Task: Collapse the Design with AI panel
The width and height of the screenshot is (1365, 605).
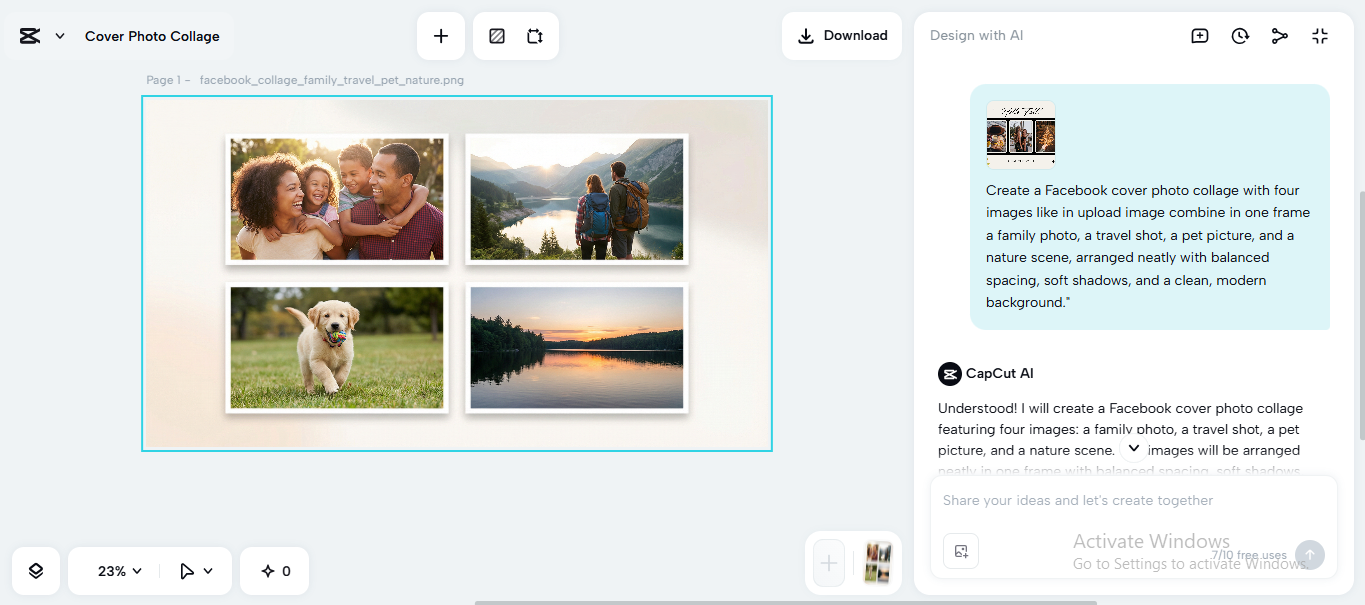Action: coord(1320,35)
